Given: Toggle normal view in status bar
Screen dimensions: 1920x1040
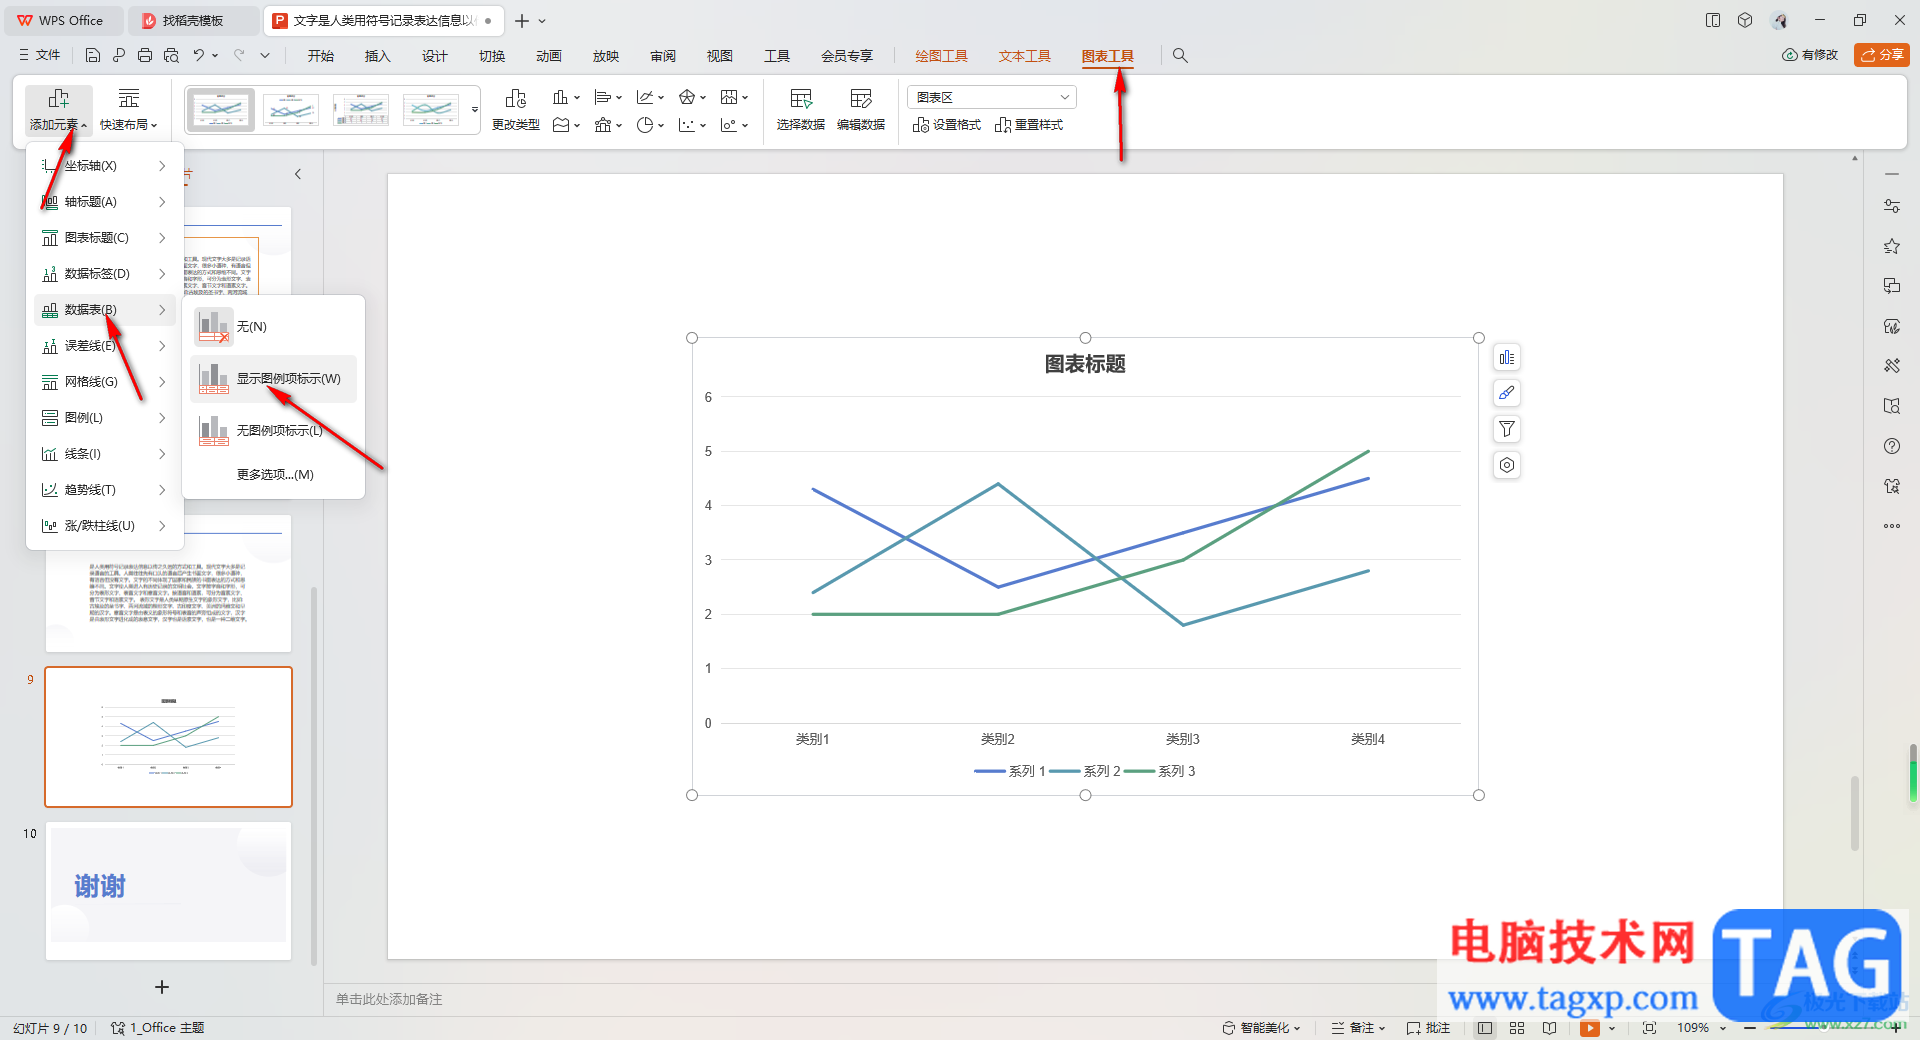Looking at the screenshot, I should 1485,1028.
